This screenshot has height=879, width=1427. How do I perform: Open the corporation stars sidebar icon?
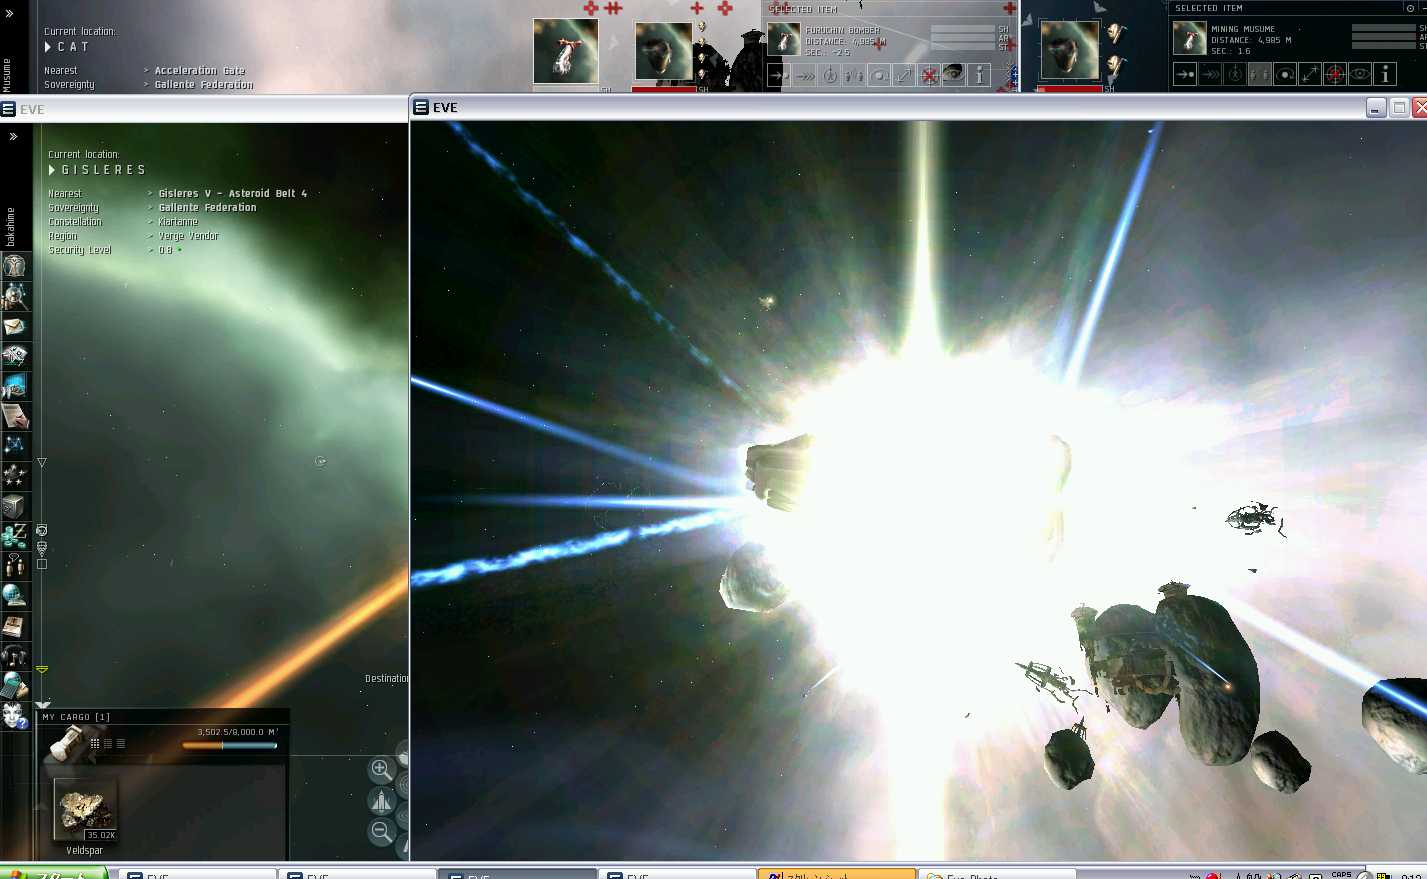[x=15, y=476]
